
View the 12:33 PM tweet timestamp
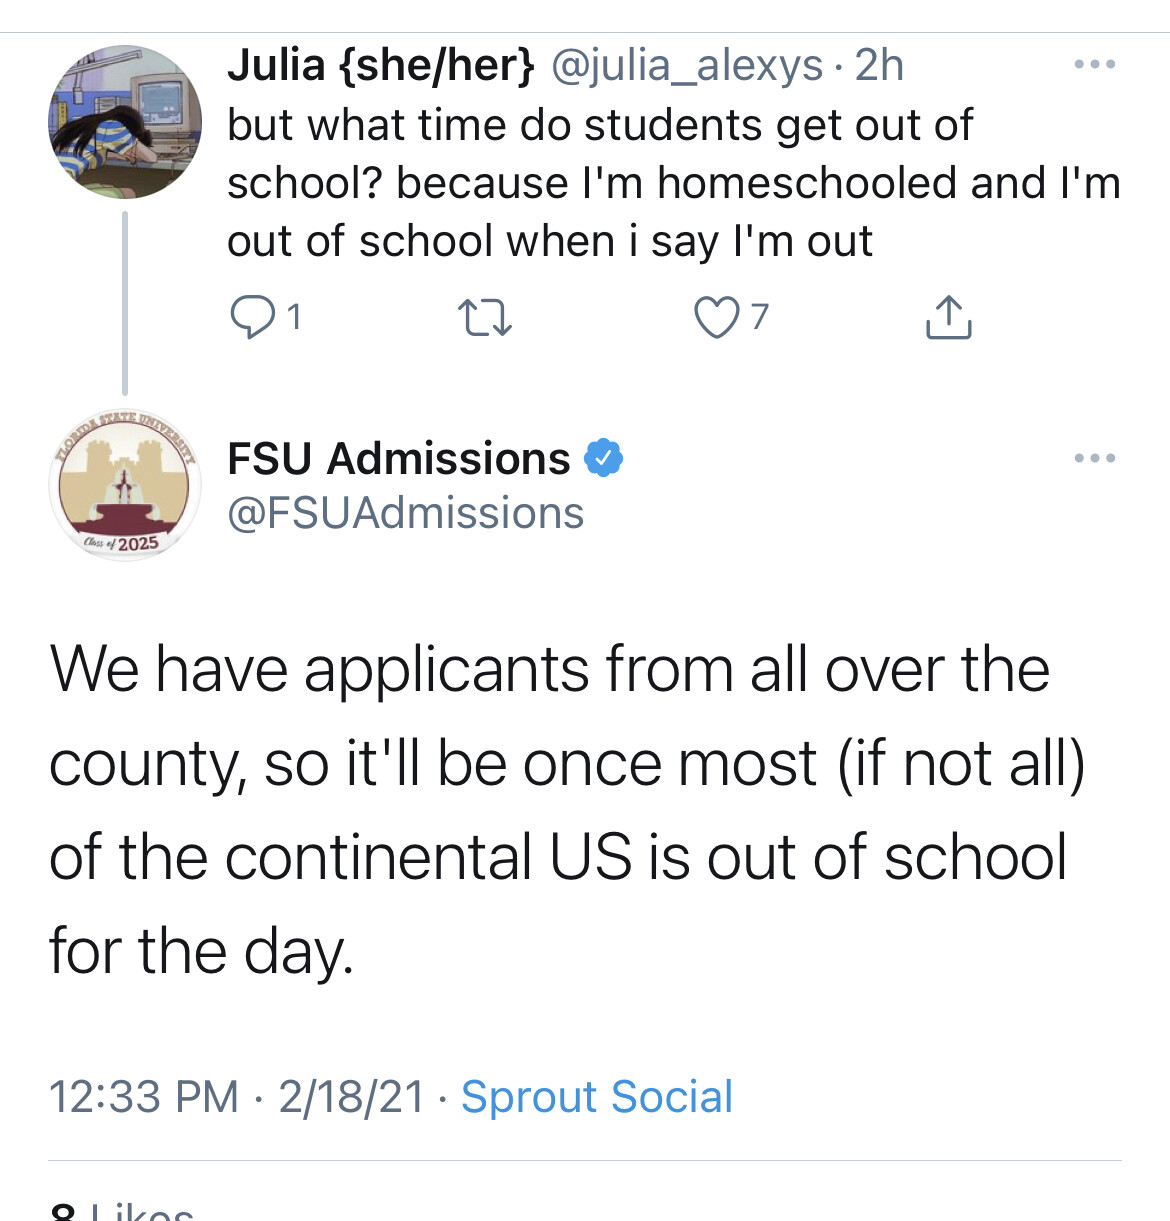[x=144, y=1097]
